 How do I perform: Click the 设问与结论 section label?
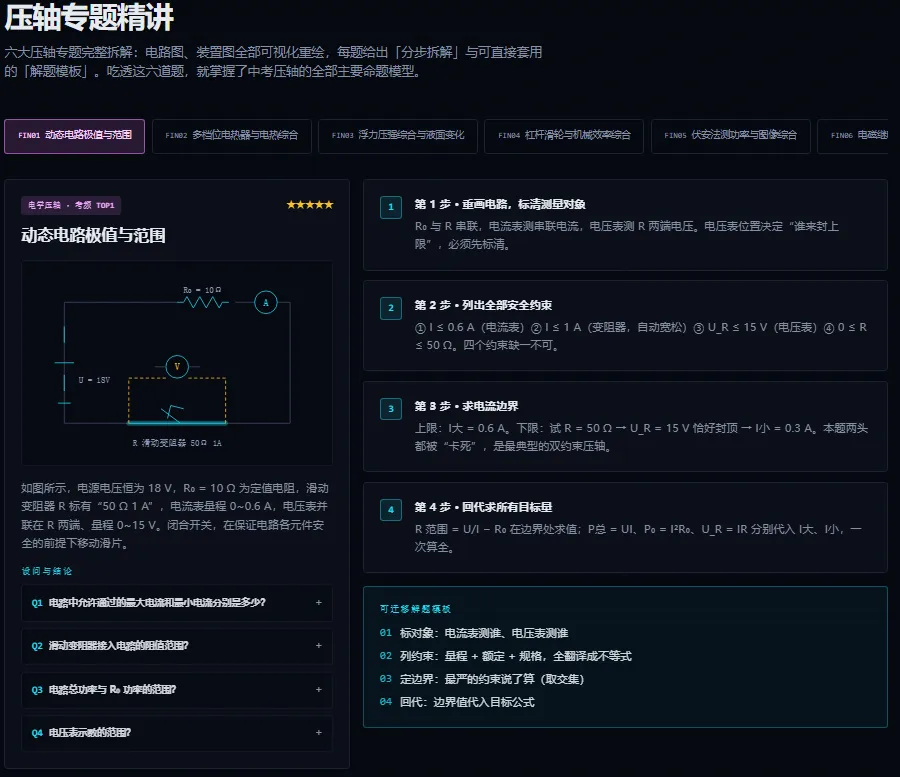(x=47, y=571)
